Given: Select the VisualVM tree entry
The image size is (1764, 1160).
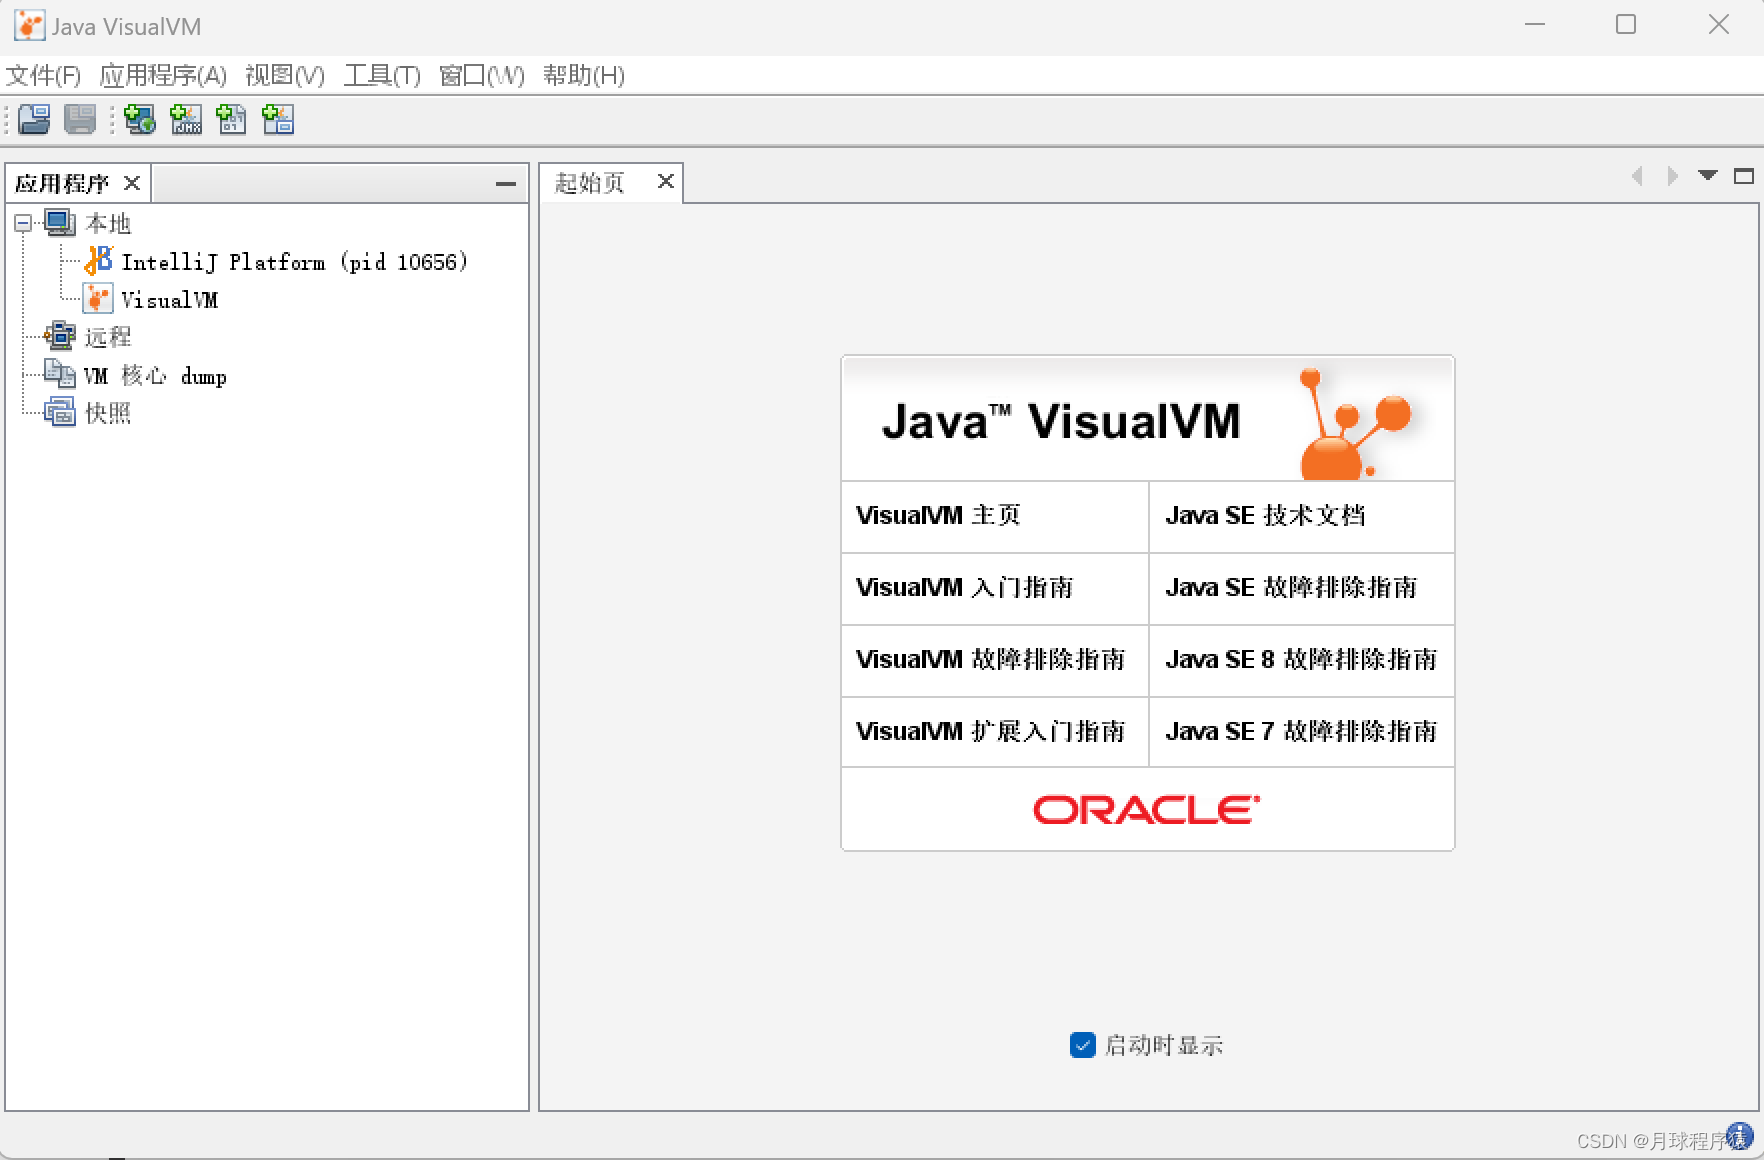Looking at the screenshot, I should click(x=169, y=300).
